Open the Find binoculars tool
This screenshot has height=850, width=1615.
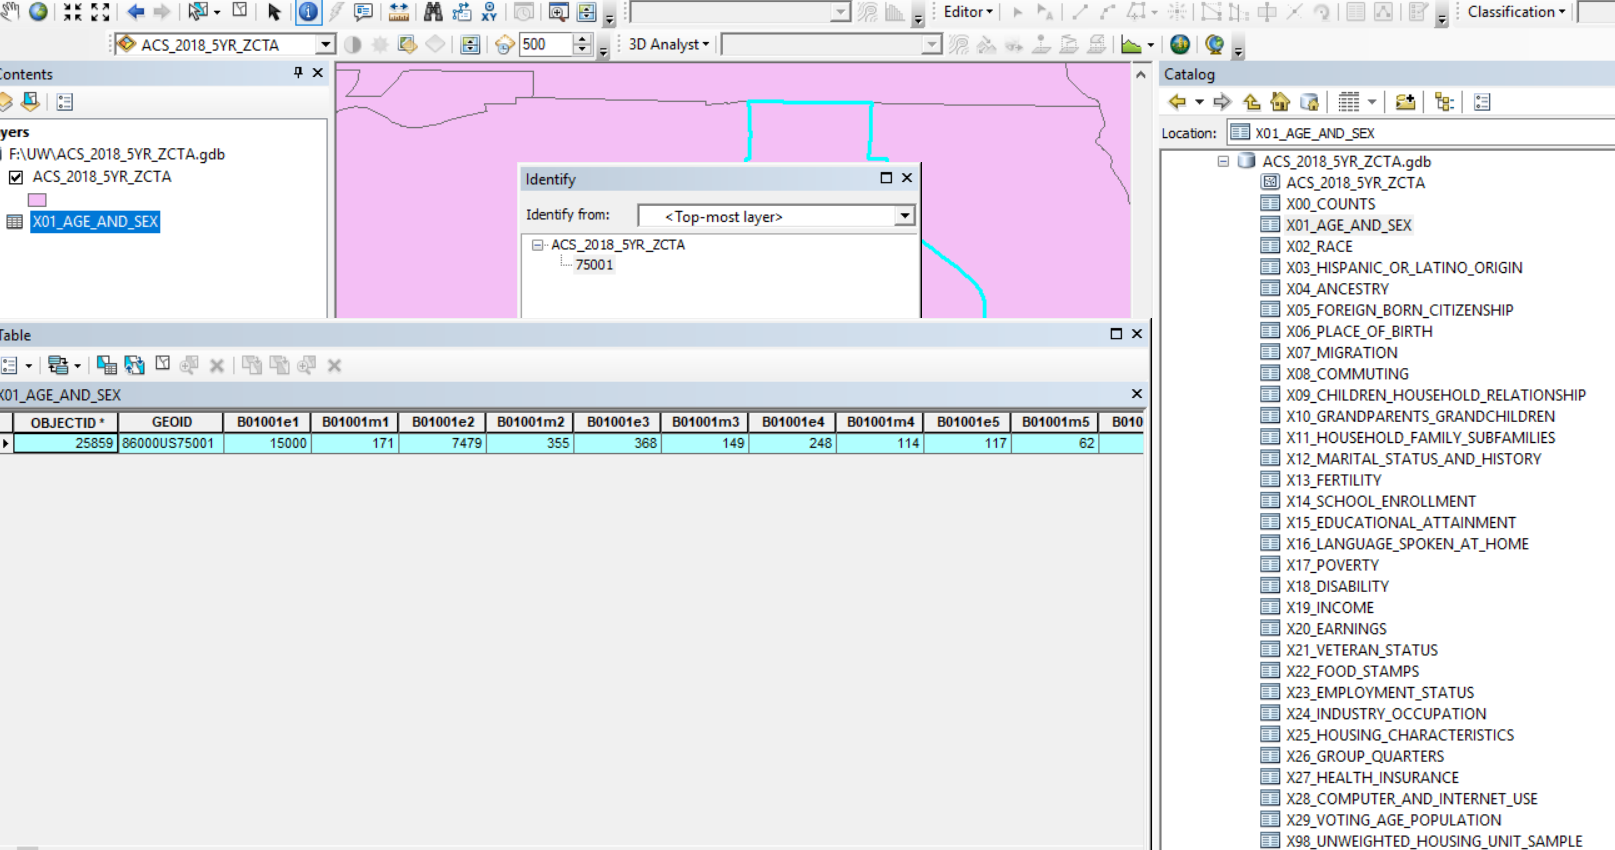[433, 12]
